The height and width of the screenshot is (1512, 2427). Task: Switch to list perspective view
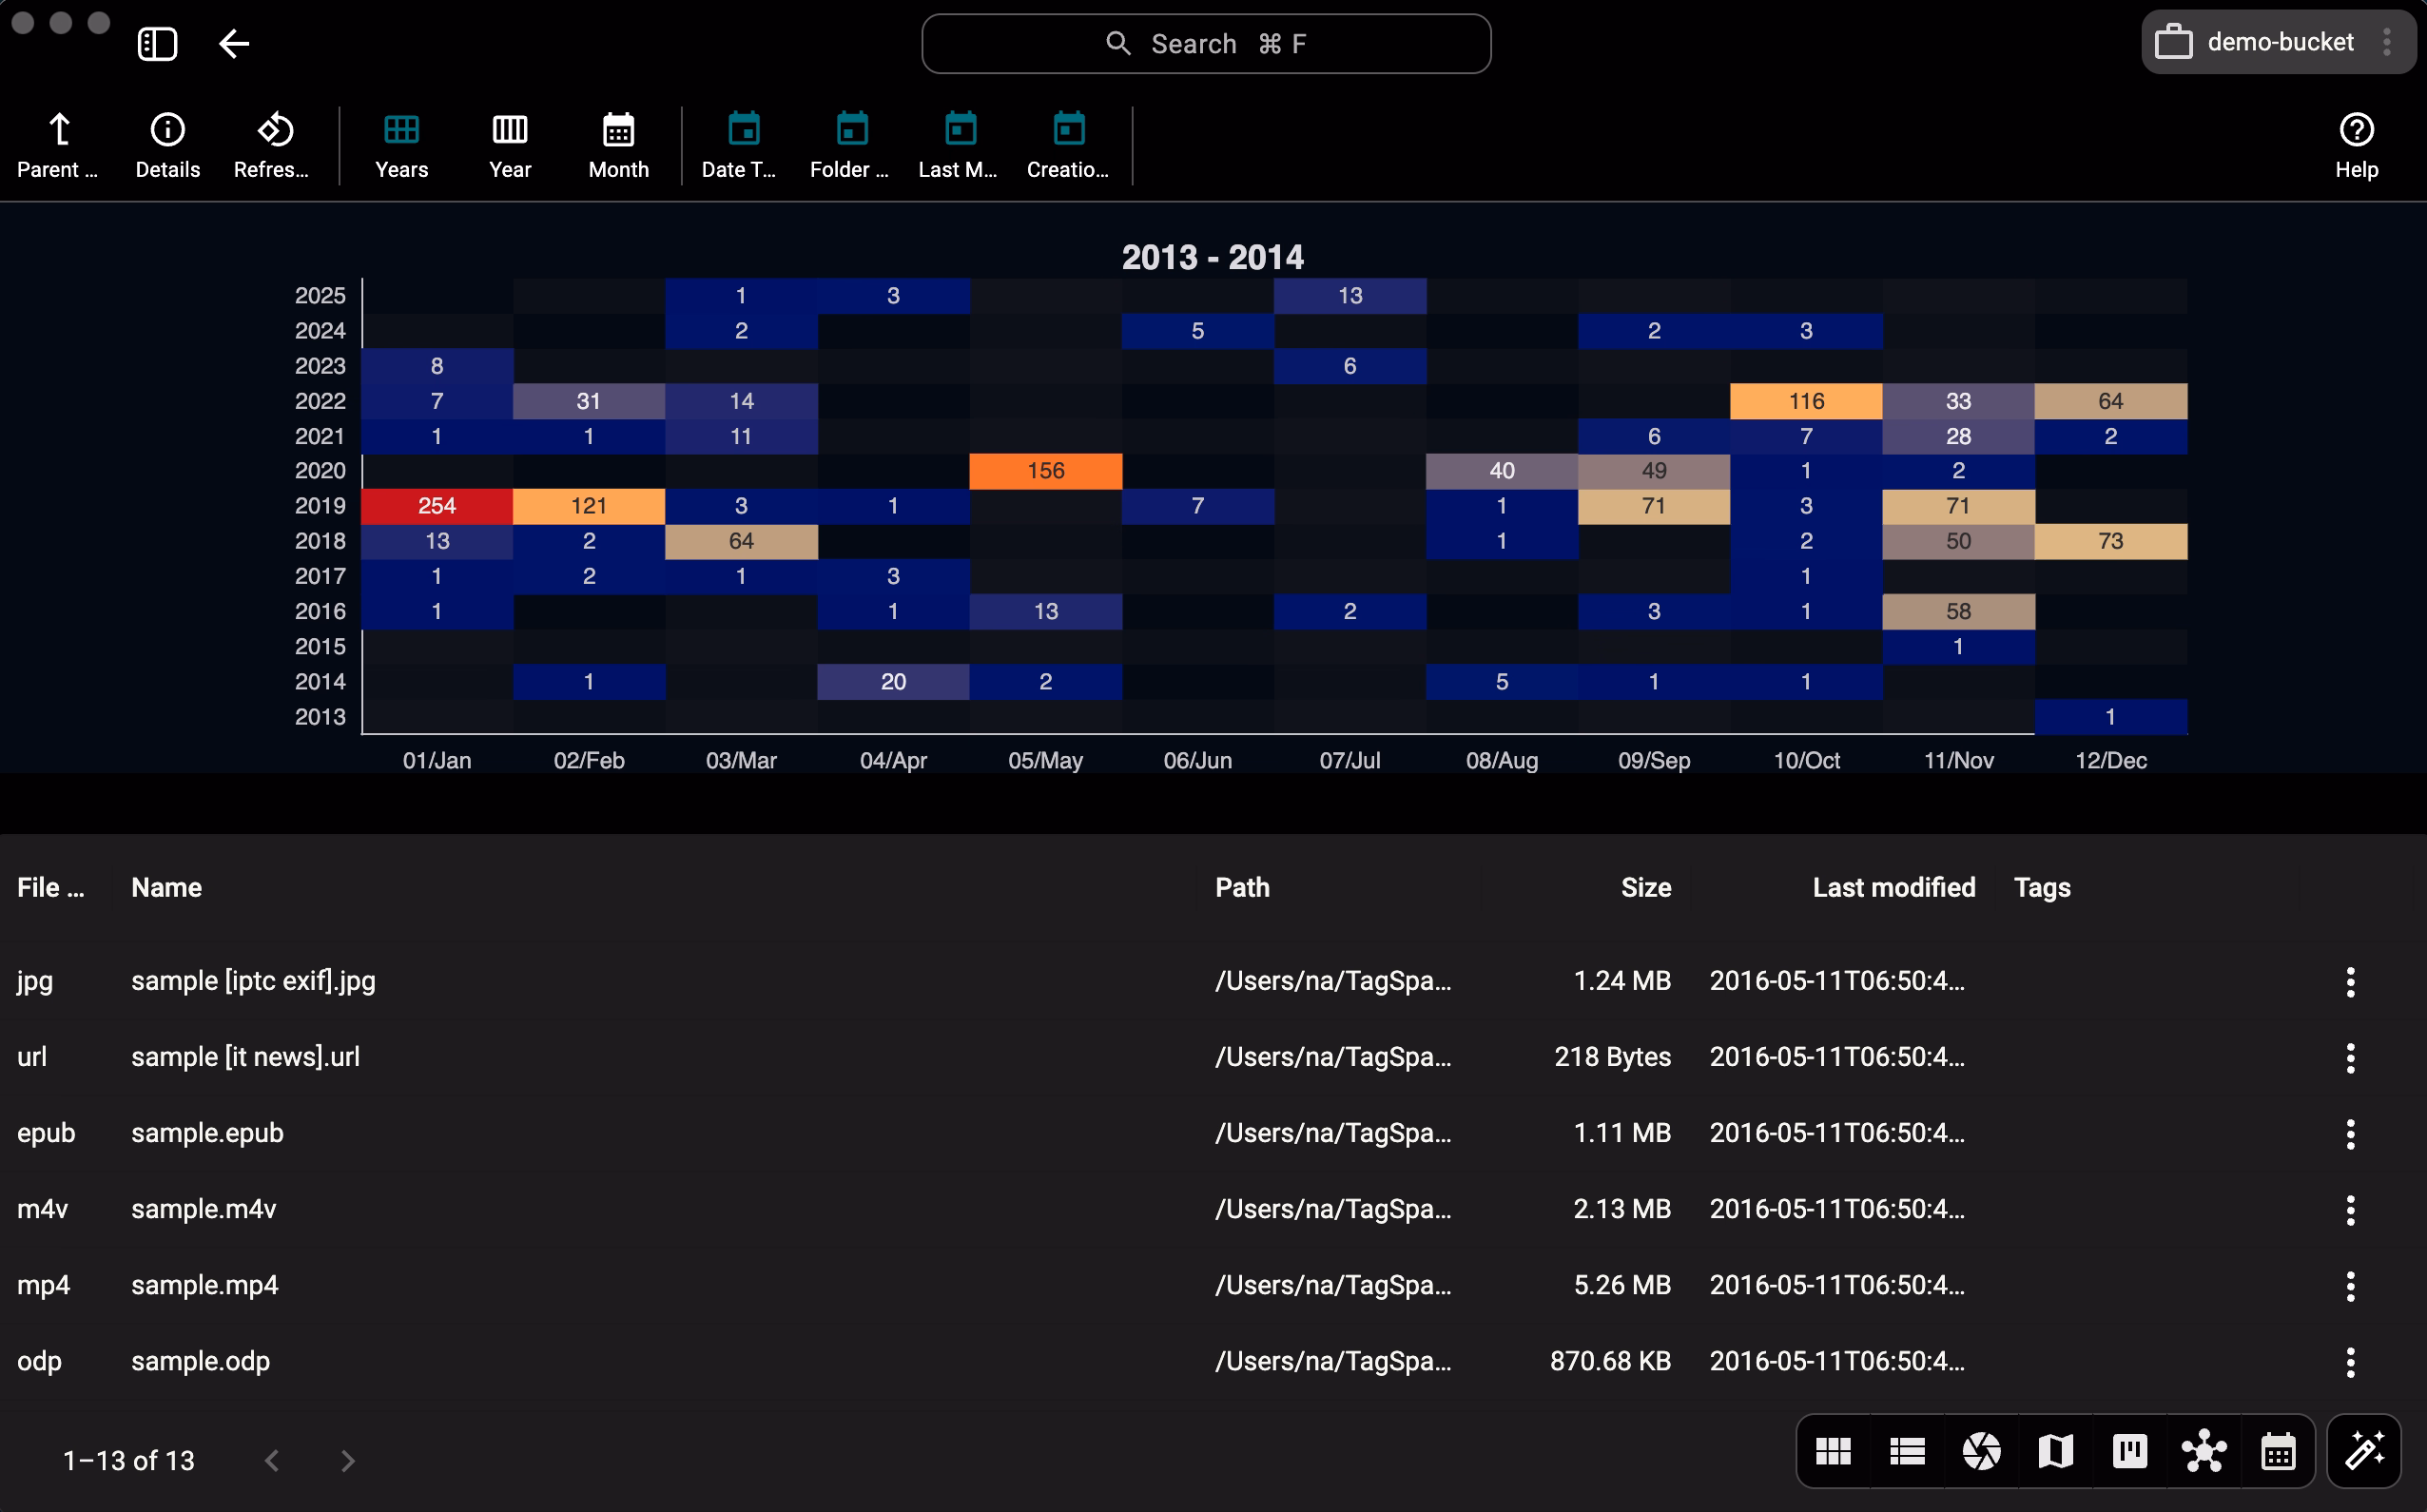tap(1907, 1450)
